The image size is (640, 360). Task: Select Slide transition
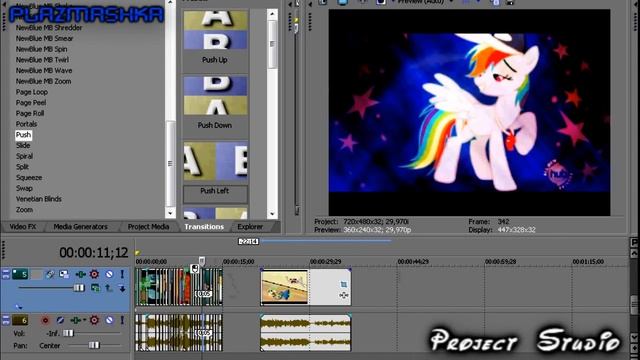coord(23,145)
